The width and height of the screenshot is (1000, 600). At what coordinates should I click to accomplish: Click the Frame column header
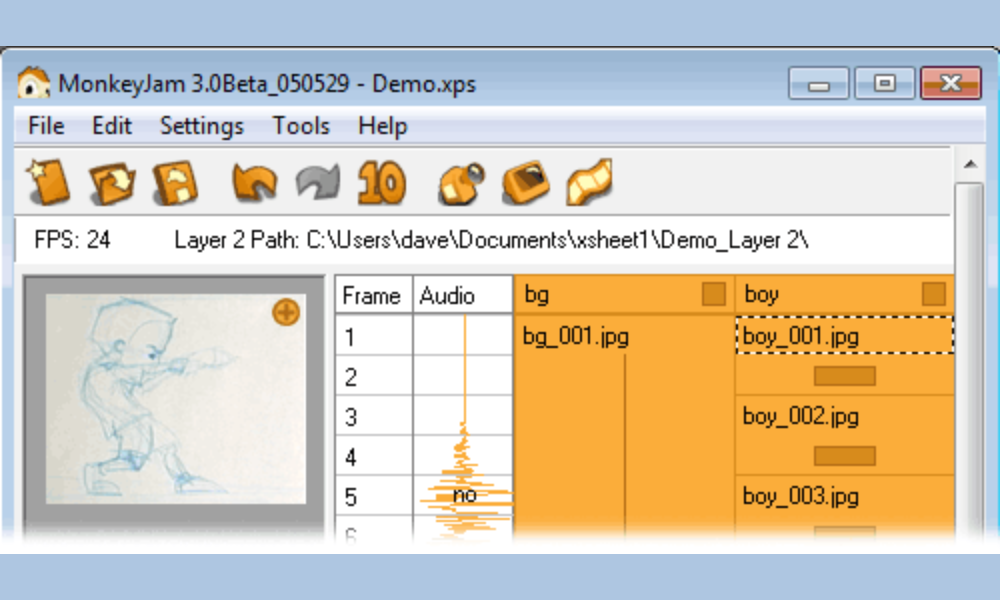click(374, 295)
